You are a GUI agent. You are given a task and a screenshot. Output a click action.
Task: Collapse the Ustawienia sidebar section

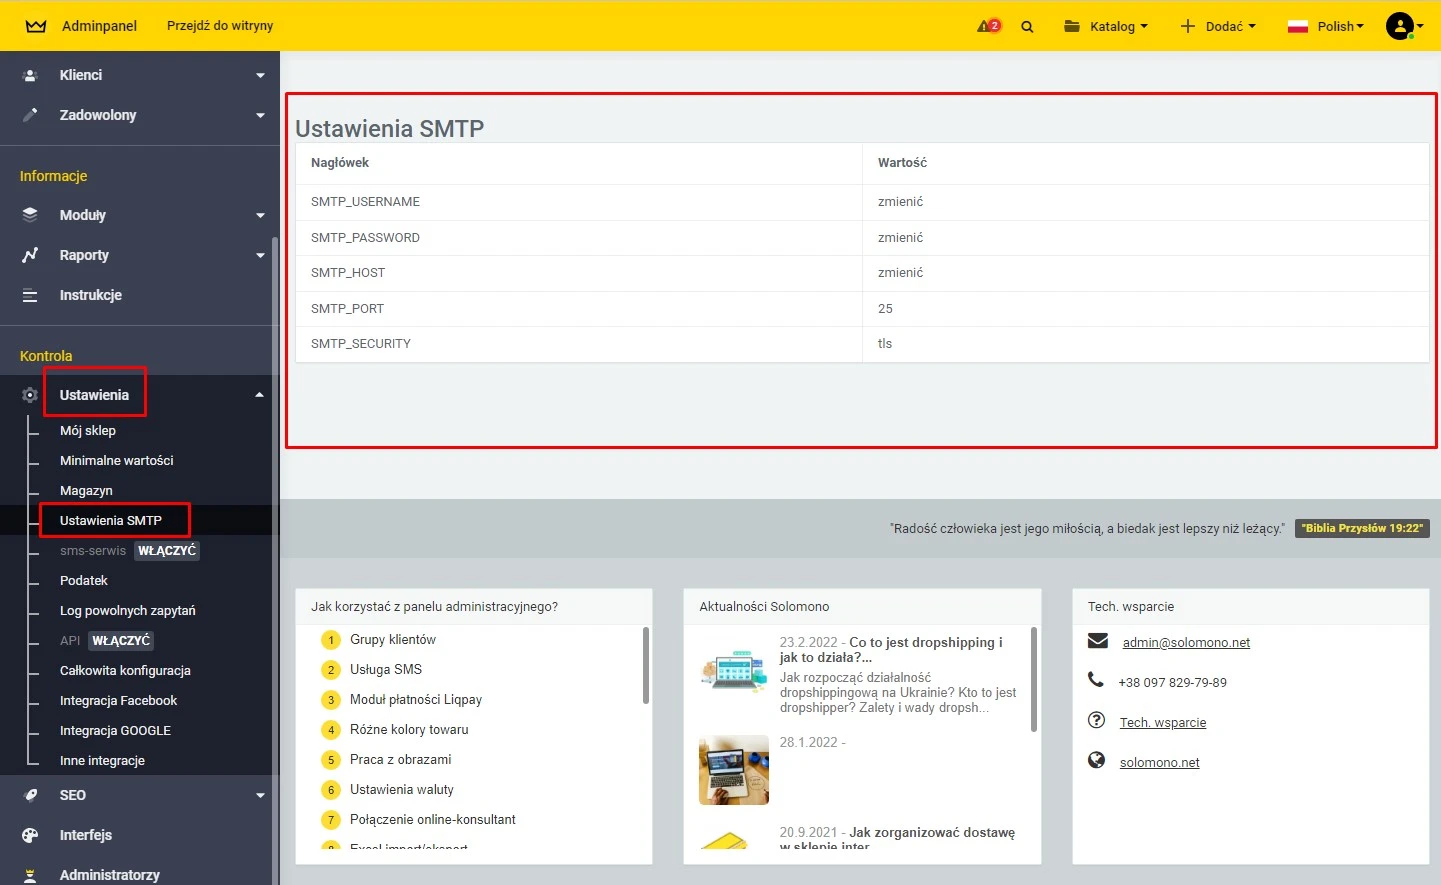(x=259, y=395)
